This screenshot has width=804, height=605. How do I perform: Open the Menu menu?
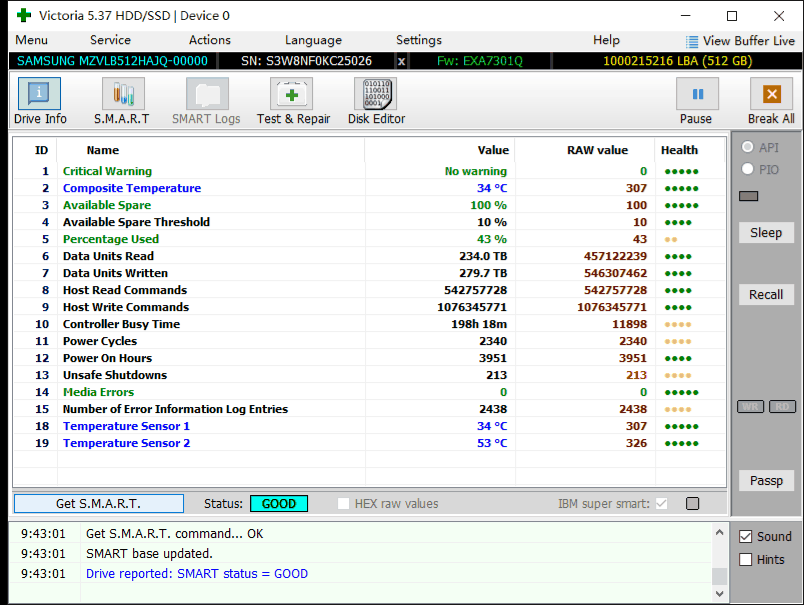[31, 40]
